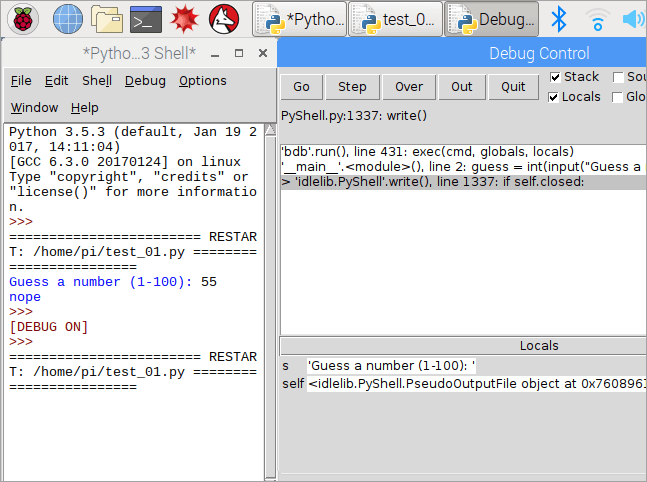
Task: Open the Wolfram wolf icon
Action: 224,19
